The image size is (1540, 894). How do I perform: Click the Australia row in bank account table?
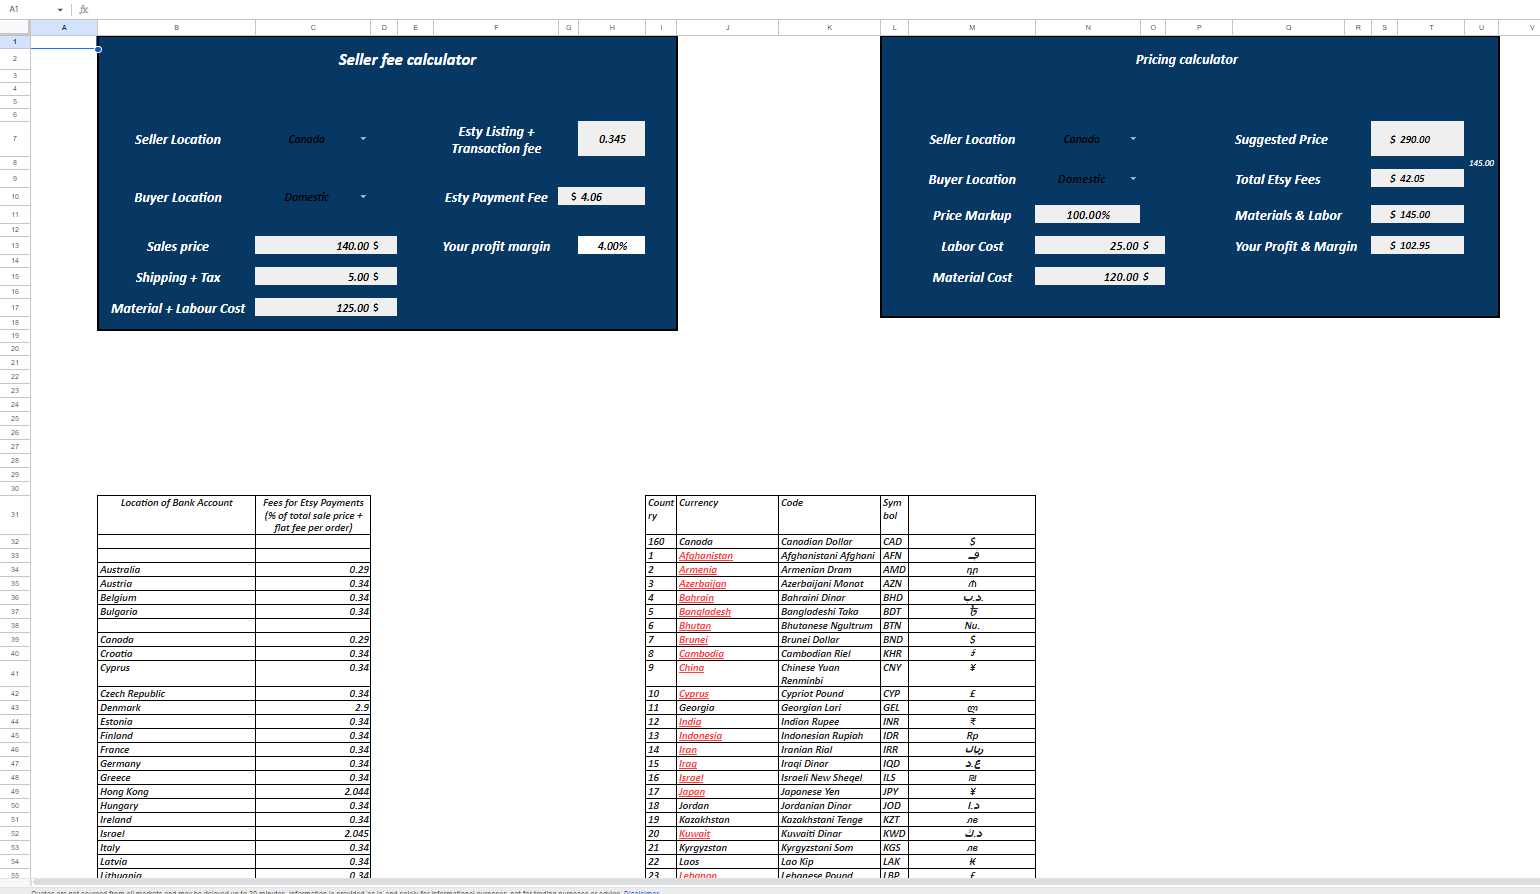234,570
